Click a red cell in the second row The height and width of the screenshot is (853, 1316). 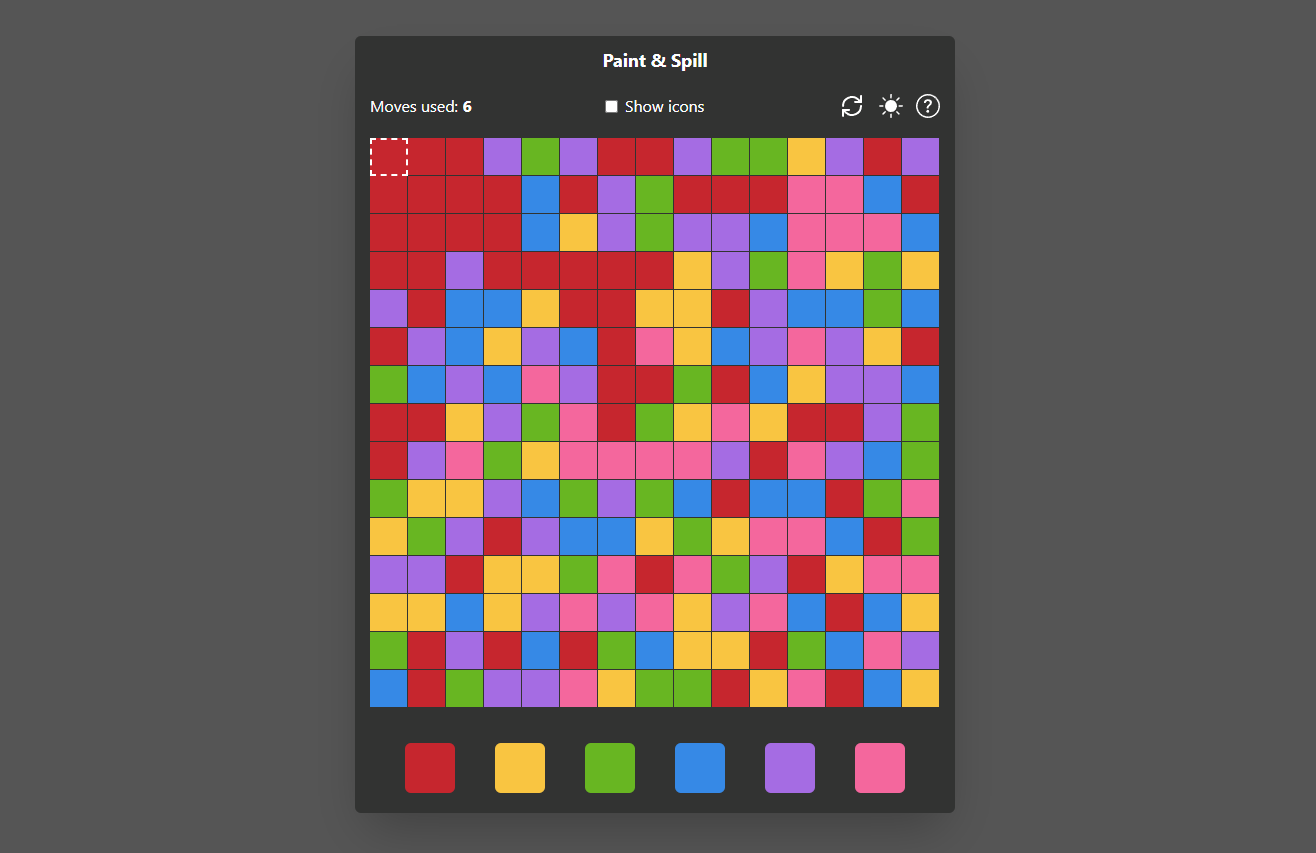pos(427,194)
